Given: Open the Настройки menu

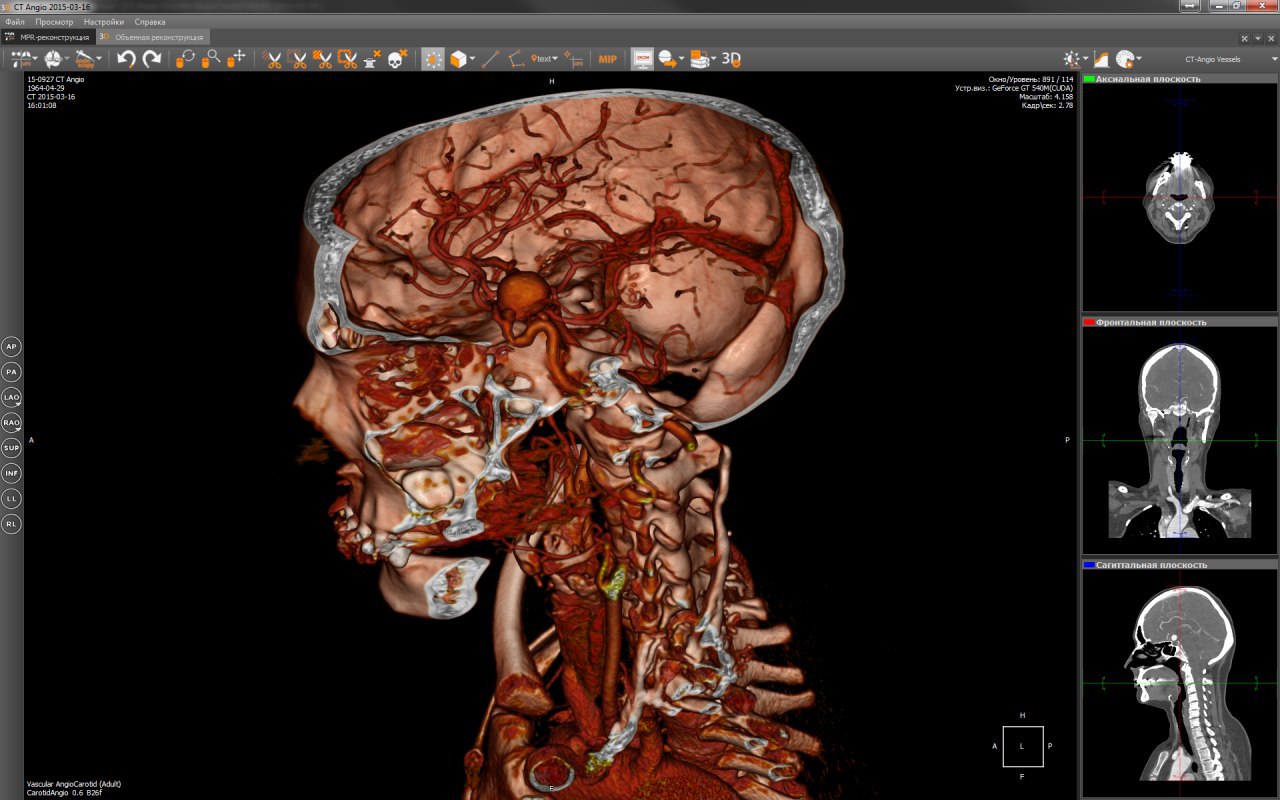Looking at the screenshot, I should coord(104,21).
